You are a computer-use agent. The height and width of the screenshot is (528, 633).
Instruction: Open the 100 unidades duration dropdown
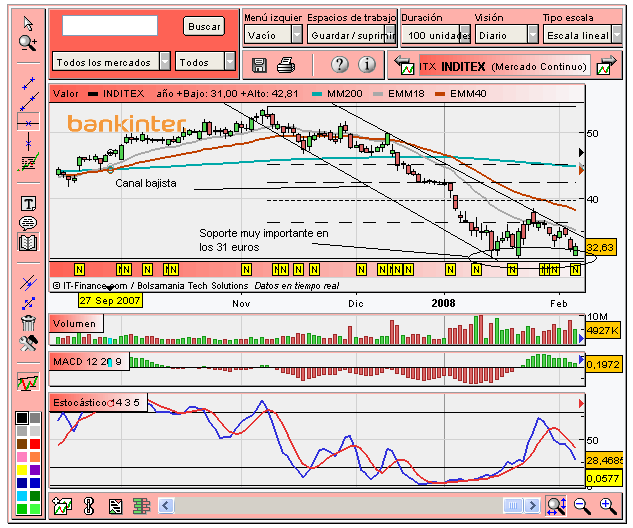[x=436, y=35]
